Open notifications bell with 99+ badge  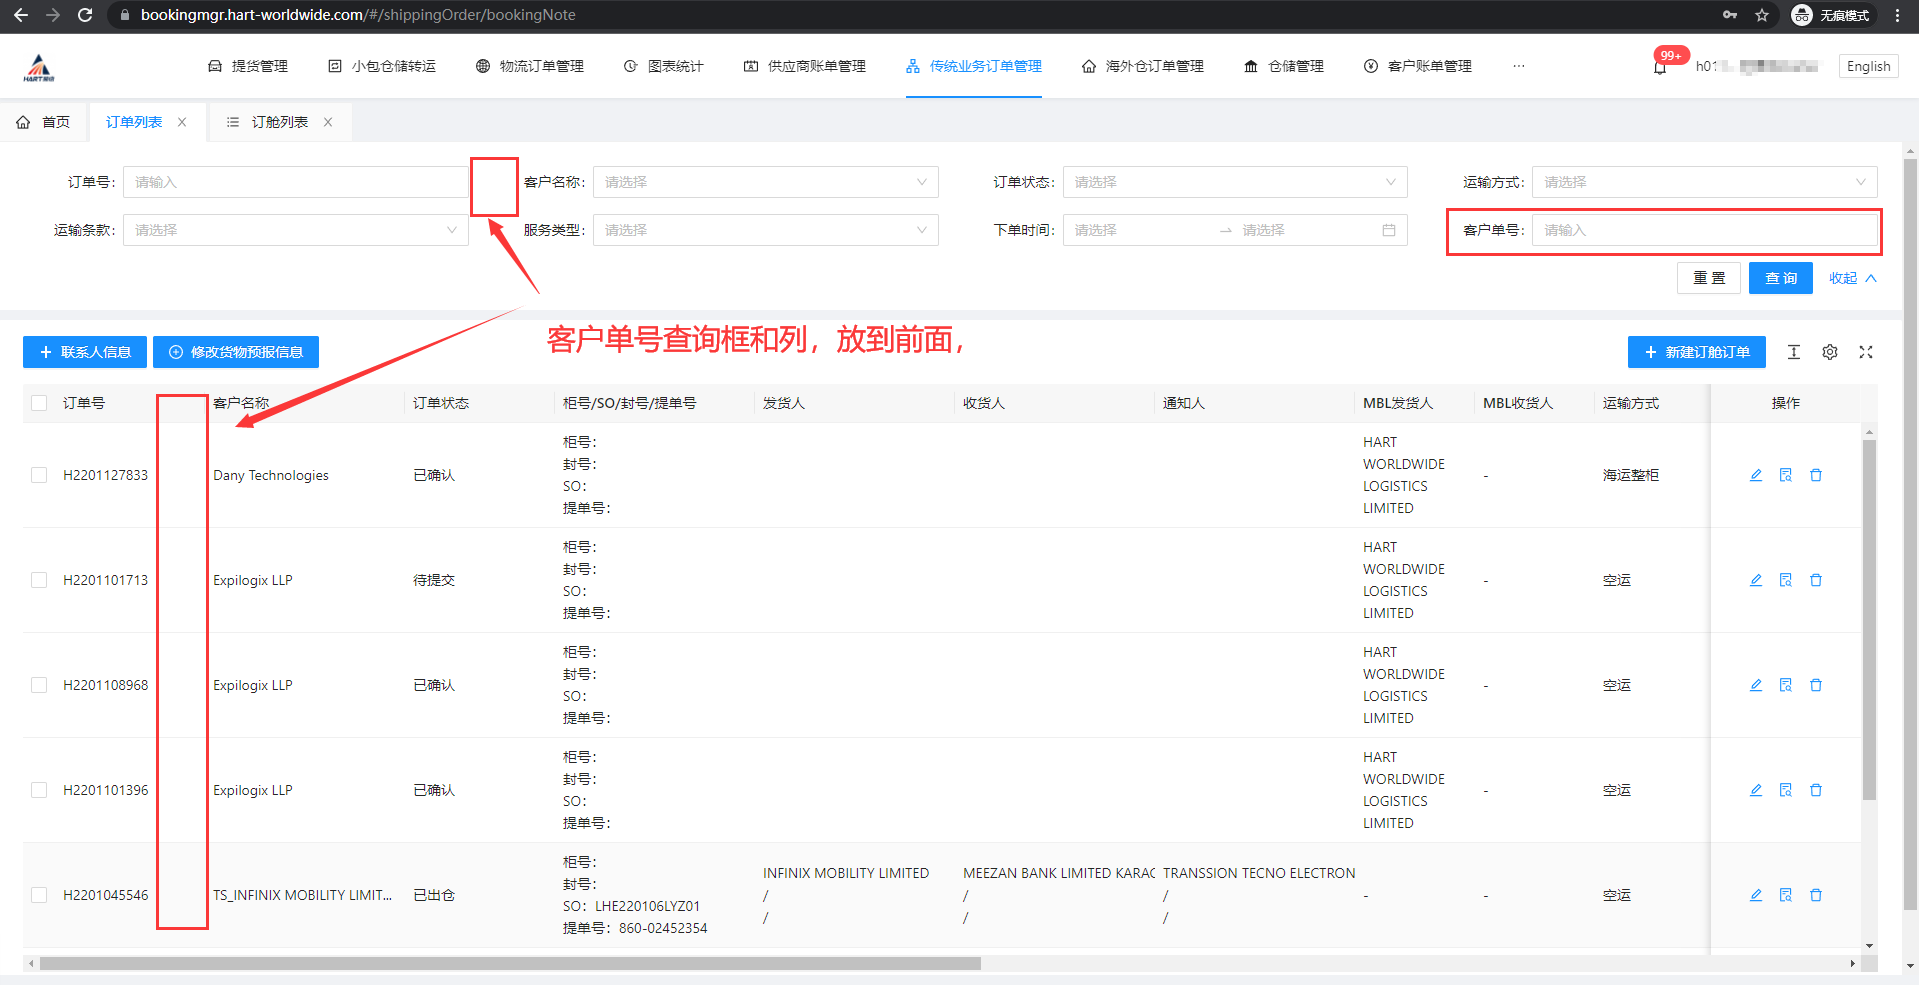pyautogui.click(x=1660, y=67)
